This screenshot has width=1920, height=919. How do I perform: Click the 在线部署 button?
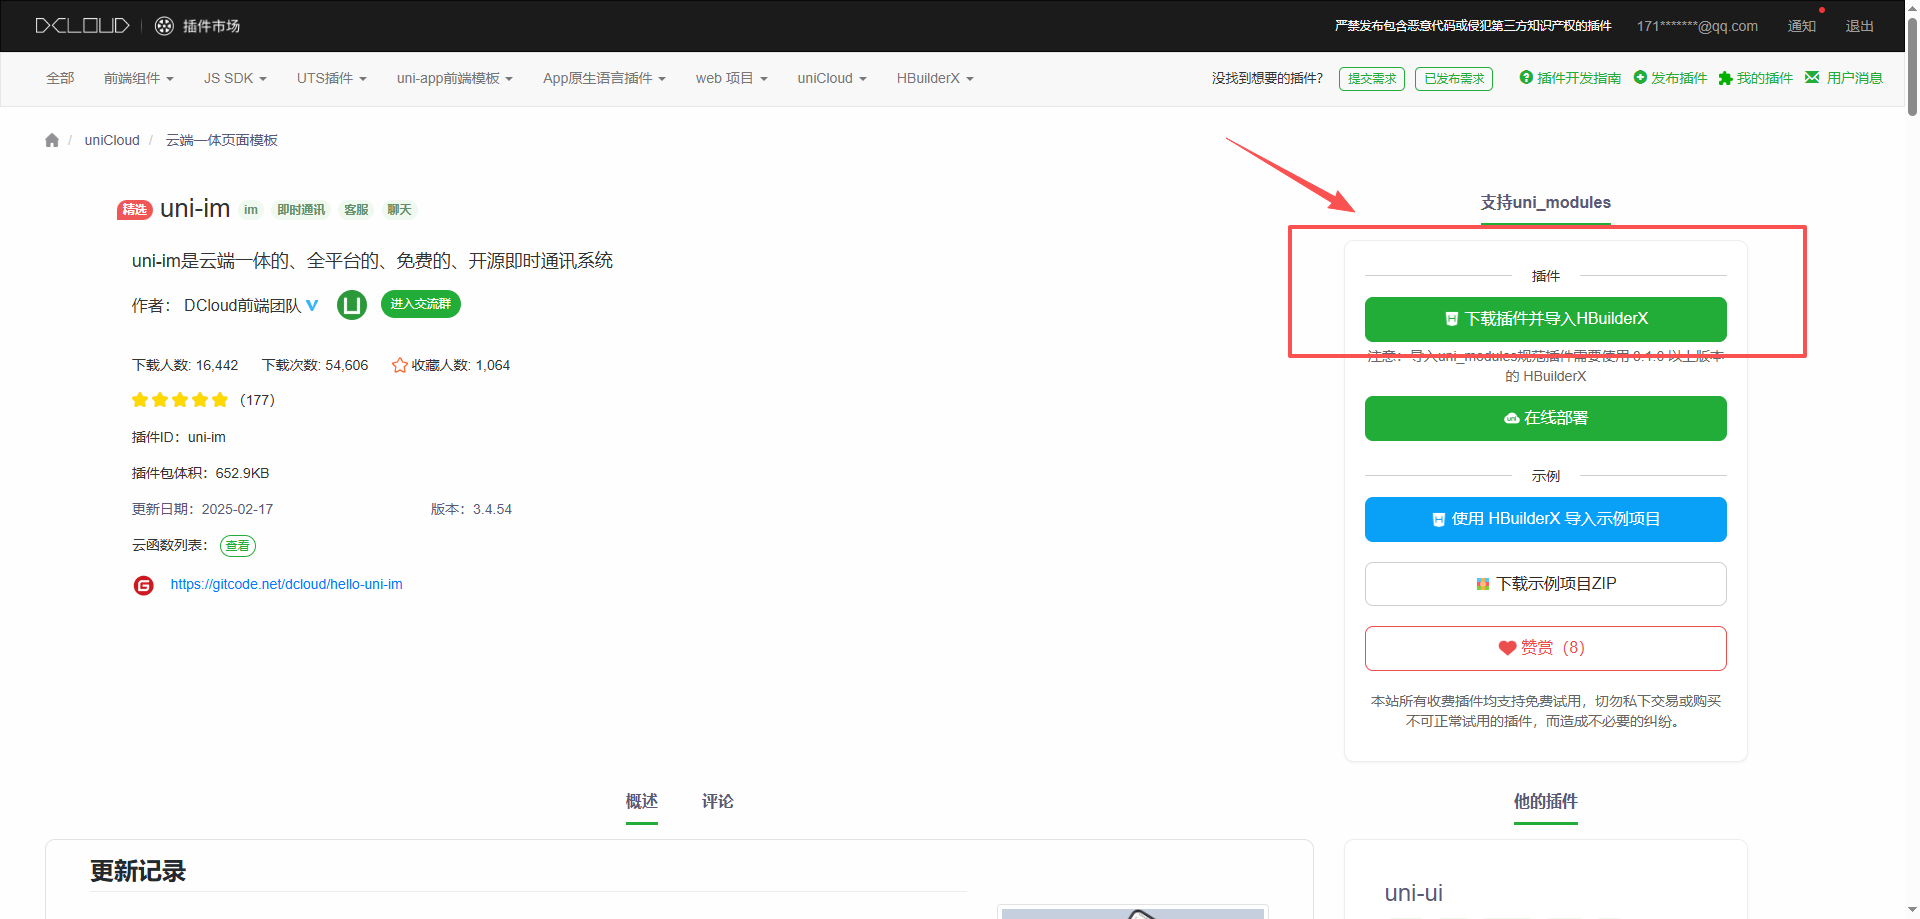pos(1546,418)
